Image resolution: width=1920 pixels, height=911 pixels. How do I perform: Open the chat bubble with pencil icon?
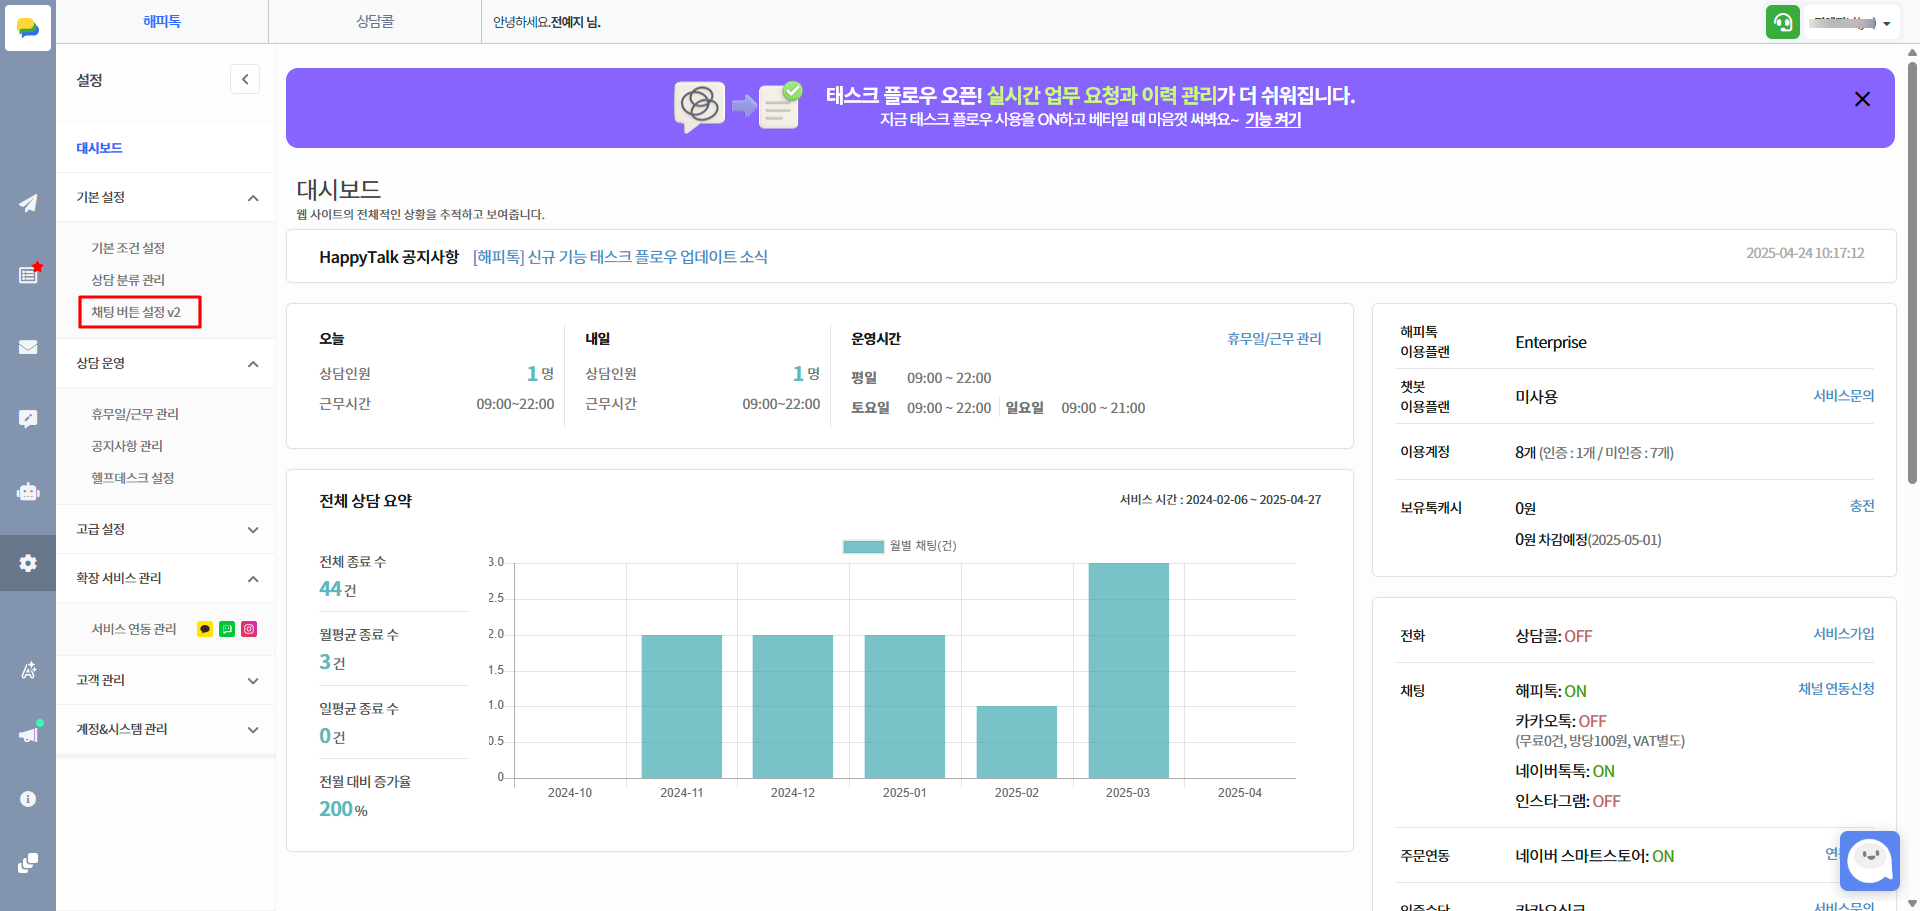[28, 419]
